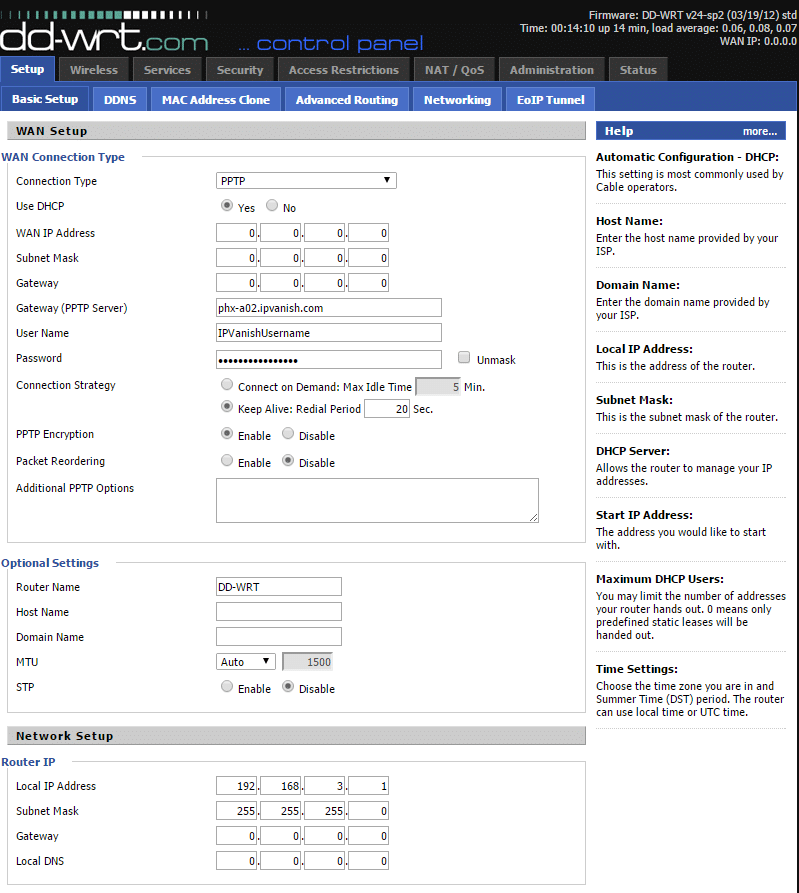The height and width of the screenshot is (893, 799).
Task: Open the Connection Type dropdown
Action: [x=306, y=181]
